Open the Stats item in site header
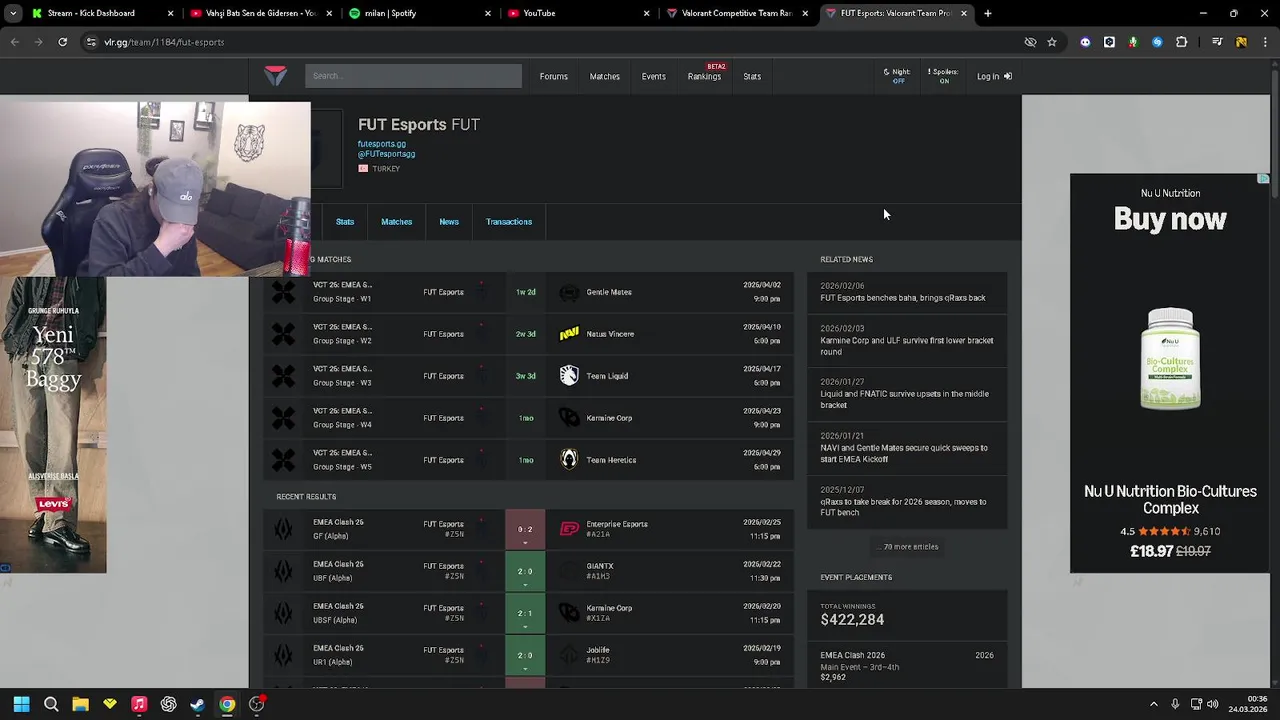The image size is (1280, 720). tap(752, 76)
